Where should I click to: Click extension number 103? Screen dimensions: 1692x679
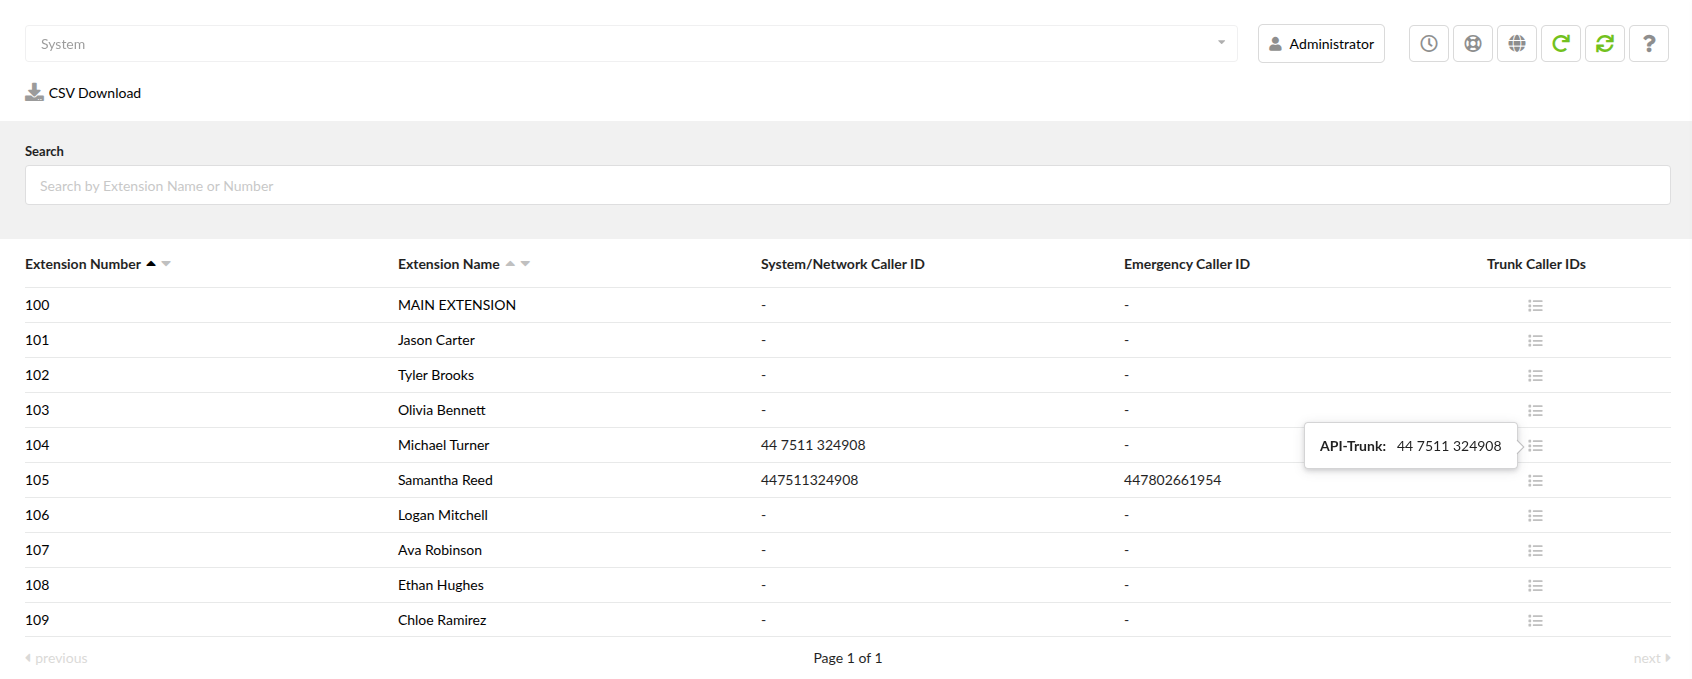coord(37,410)
